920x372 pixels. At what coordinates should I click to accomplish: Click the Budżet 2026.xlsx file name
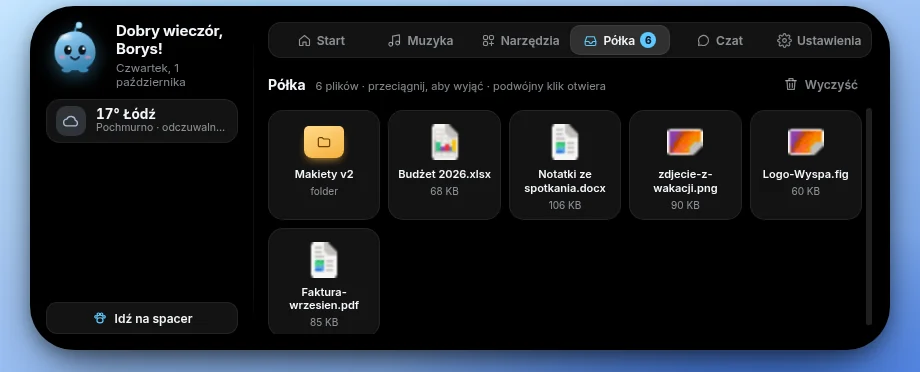tap(445, 174)
